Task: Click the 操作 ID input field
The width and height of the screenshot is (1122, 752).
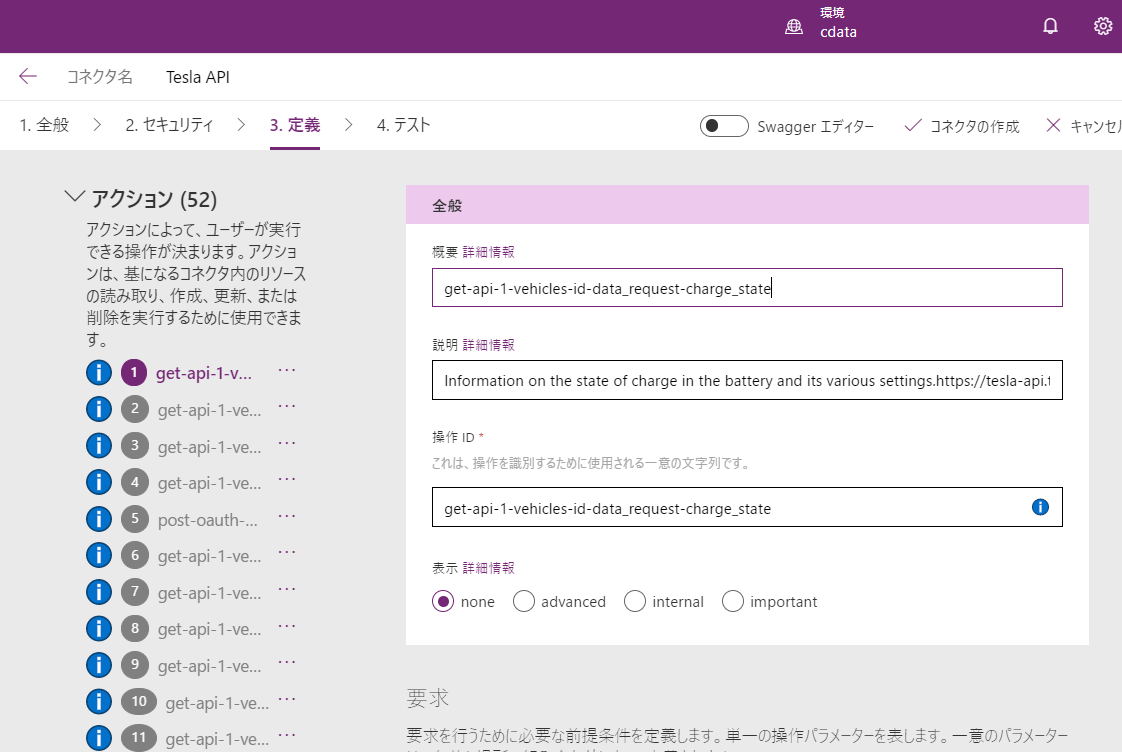Action: [x=747, y=507]
